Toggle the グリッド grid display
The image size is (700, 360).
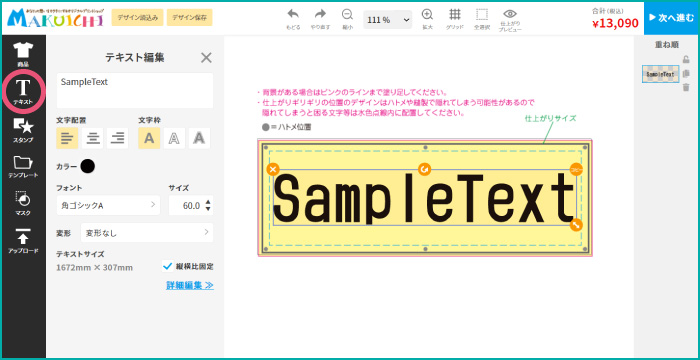click(454, 19)
